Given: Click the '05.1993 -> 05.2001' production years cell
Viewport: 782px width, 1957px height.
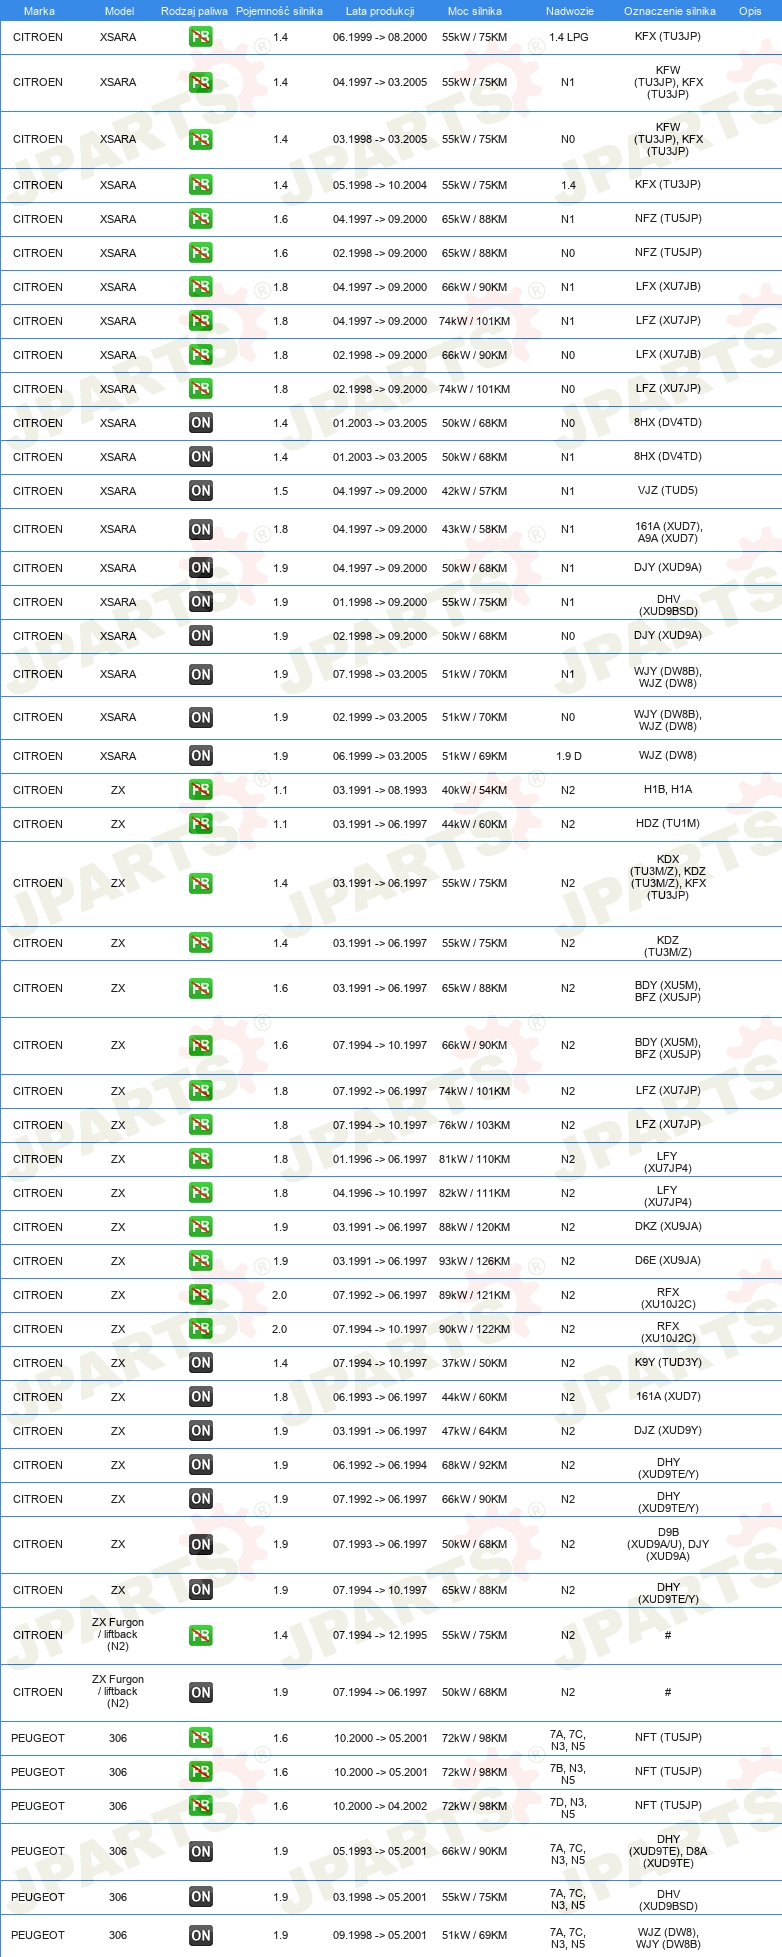Looking at the screenshot, I should 380,1852.
